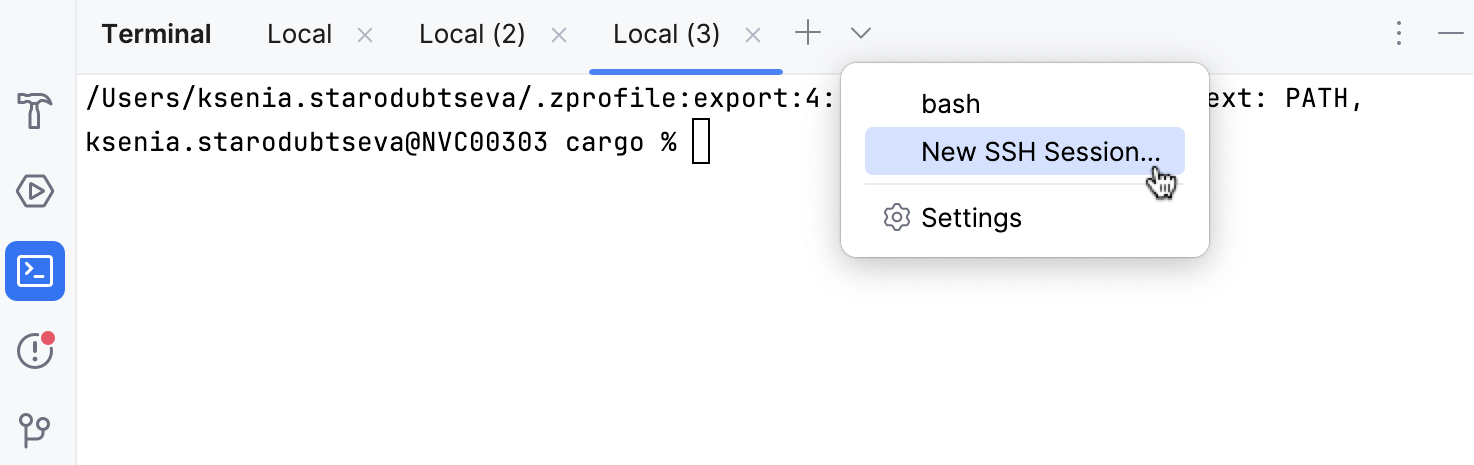Close the Local (3) tab
The height and width of the screenshot is (465, 1474).
[753, 35]
